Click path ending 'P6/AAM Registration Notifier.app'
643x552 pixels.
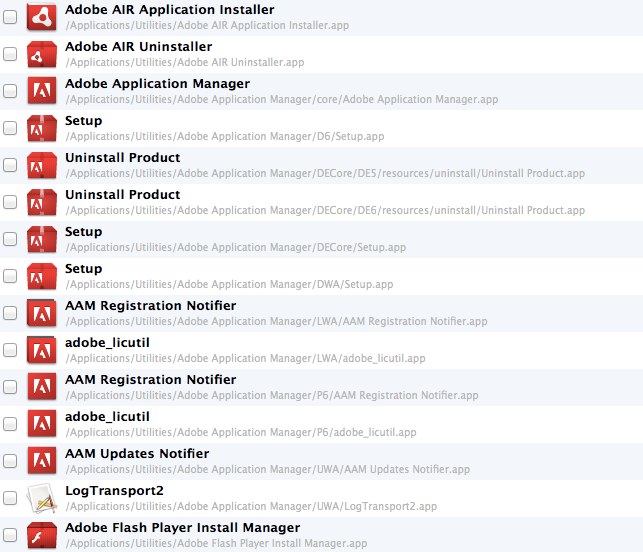pos(272,396)
